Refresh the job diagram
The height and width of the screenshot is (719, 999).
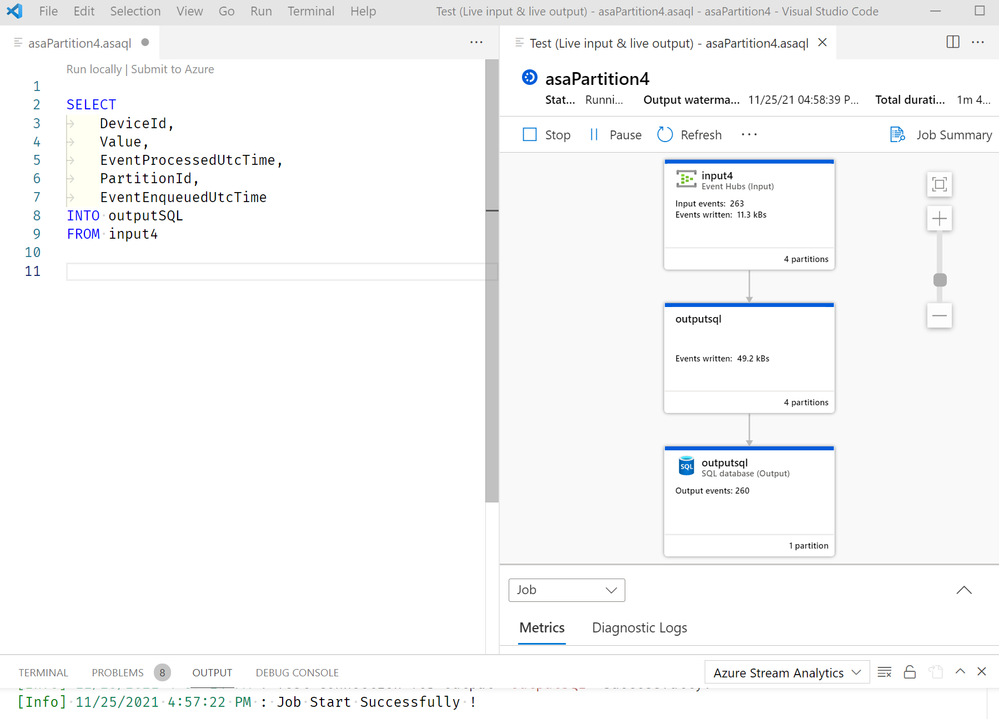tap(689, 134)
